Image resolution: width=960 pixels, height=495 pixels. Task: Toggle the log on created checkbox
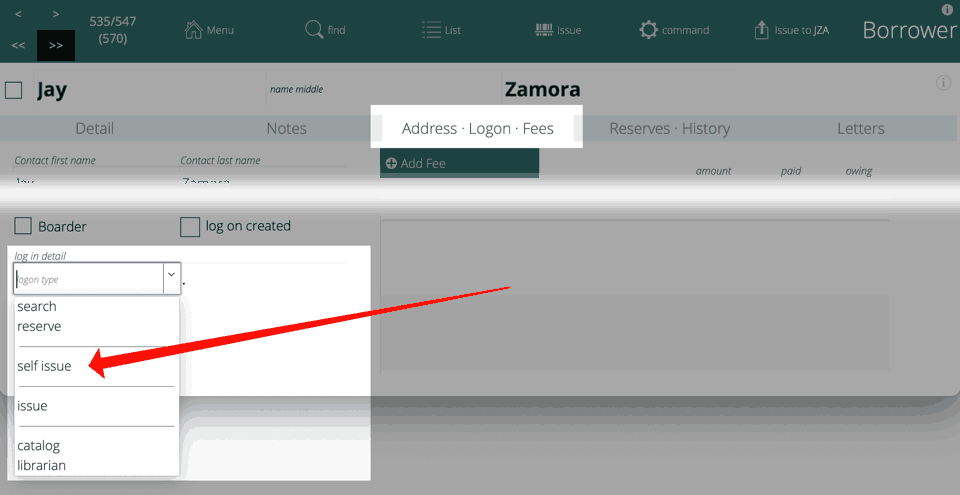tap(190, 227)
